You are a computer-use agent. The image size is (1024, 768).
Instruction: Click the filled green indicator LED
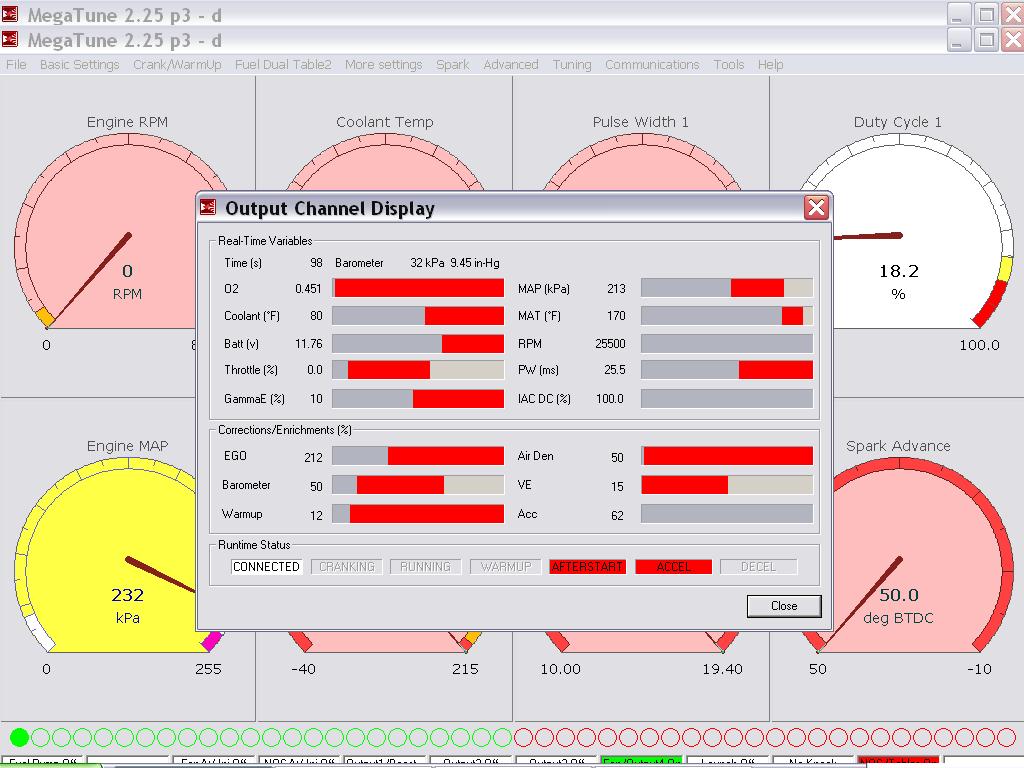(x=20, y=737)
